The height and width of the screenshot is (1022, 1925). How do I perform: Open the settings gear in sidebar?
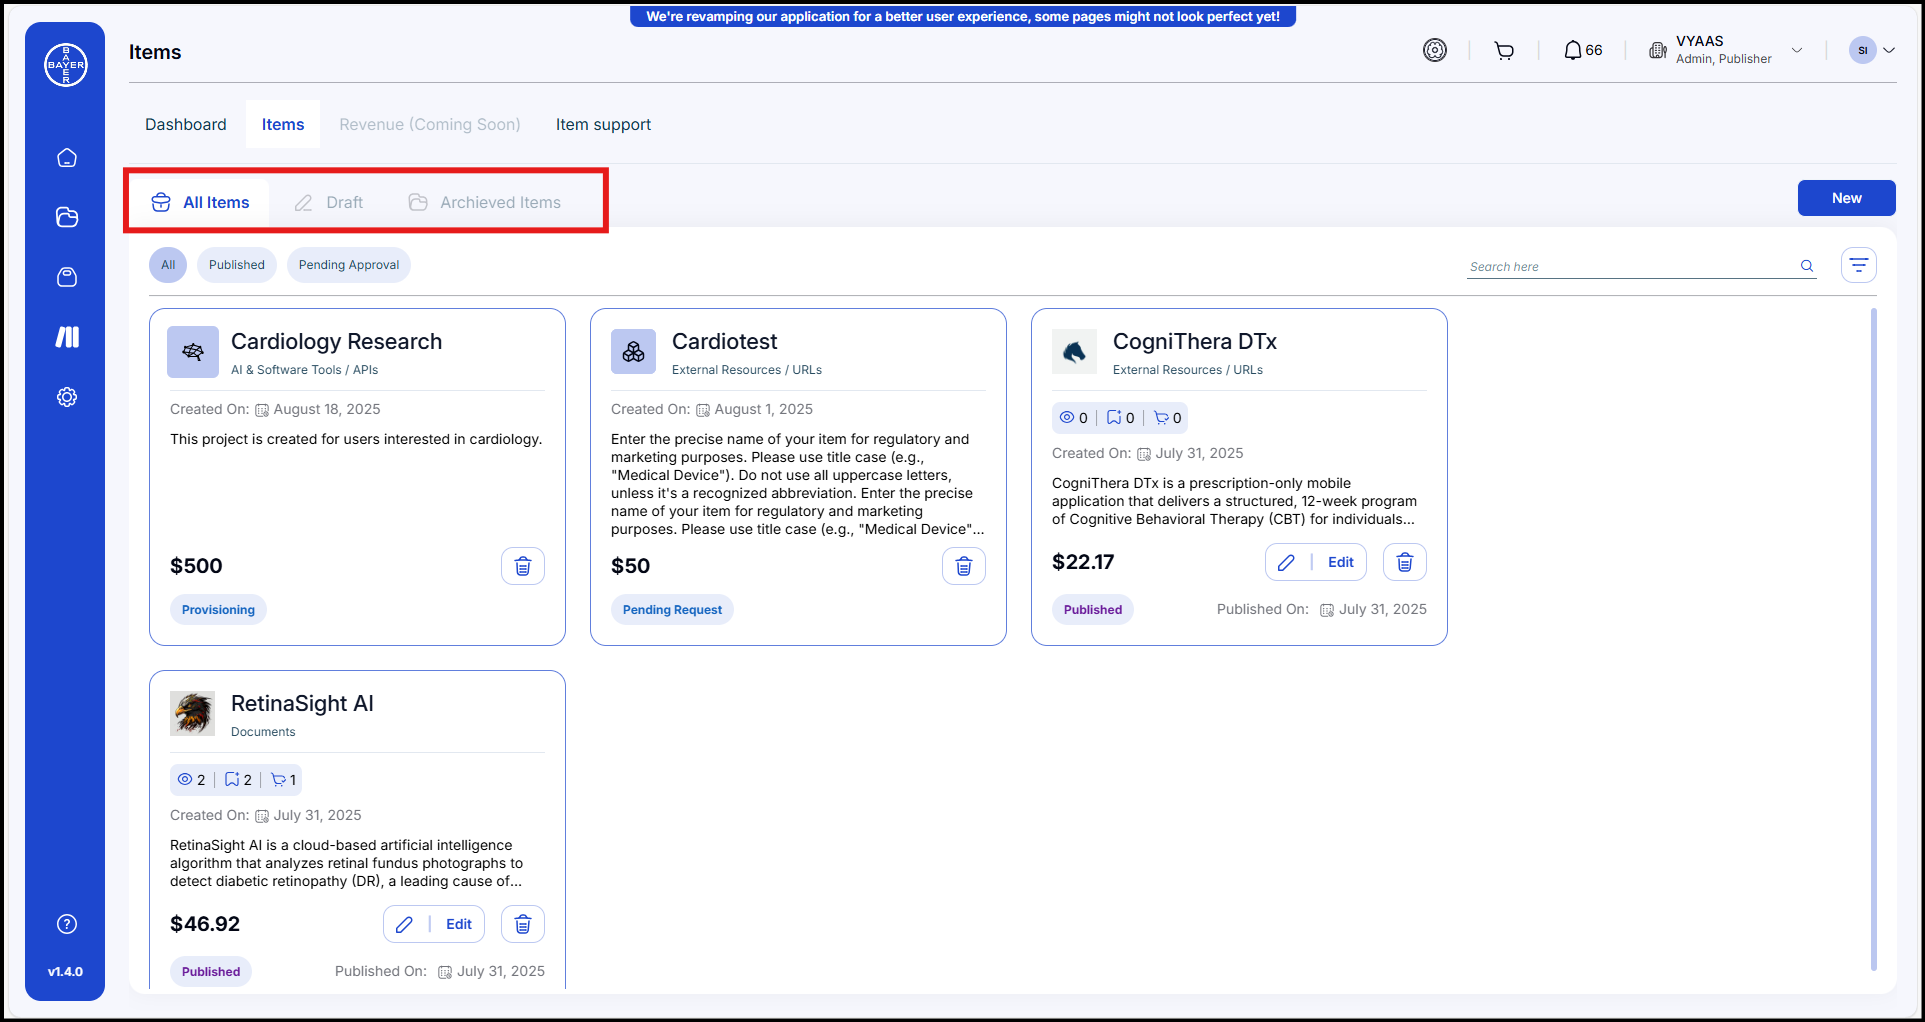pyautogui.click(x=67, y=397)
